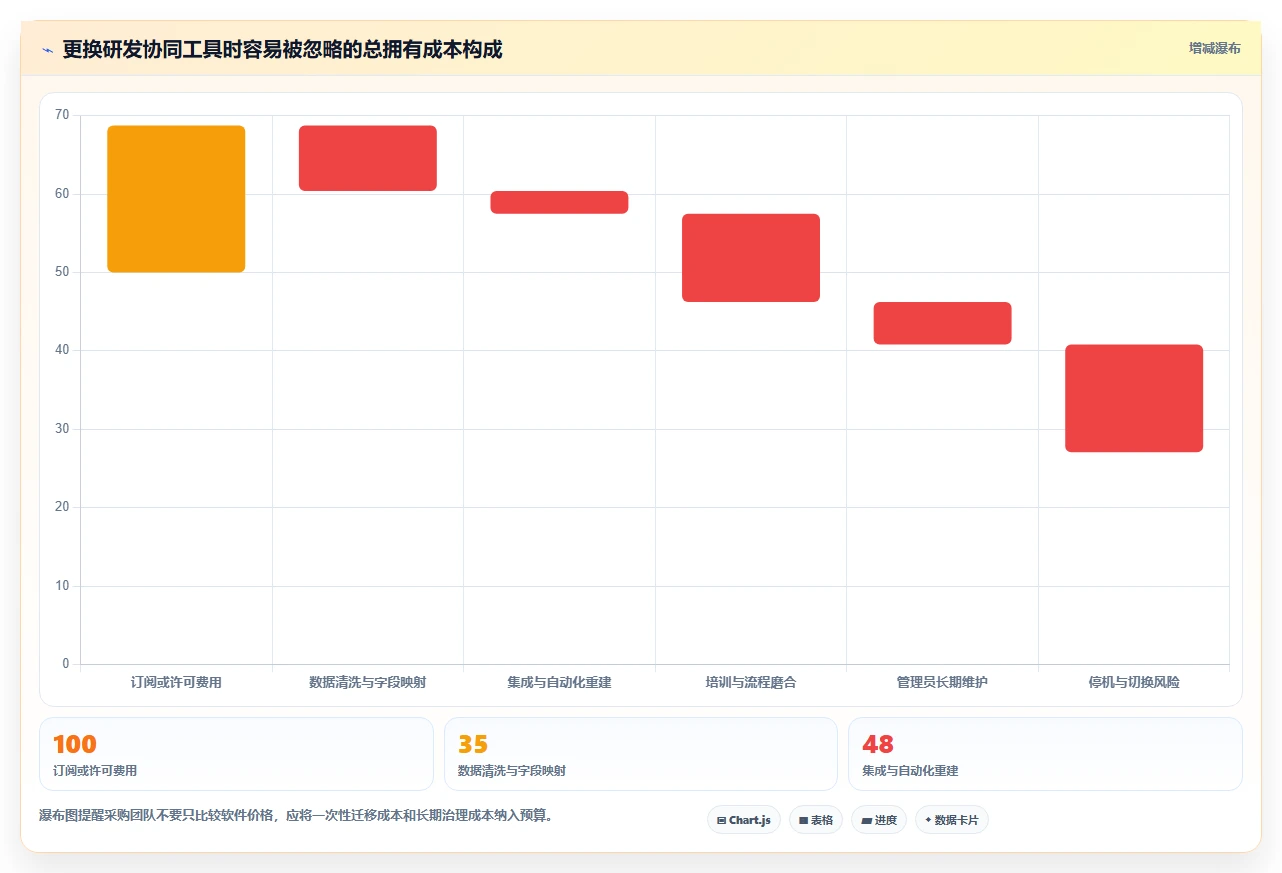
Task: Select the red 管理员长期维护 bar
Action: click(942, 323)
